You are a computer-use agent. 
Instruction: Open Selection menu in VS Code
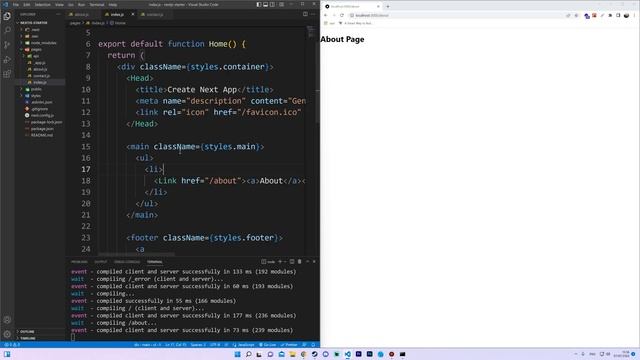pos(42,4)
